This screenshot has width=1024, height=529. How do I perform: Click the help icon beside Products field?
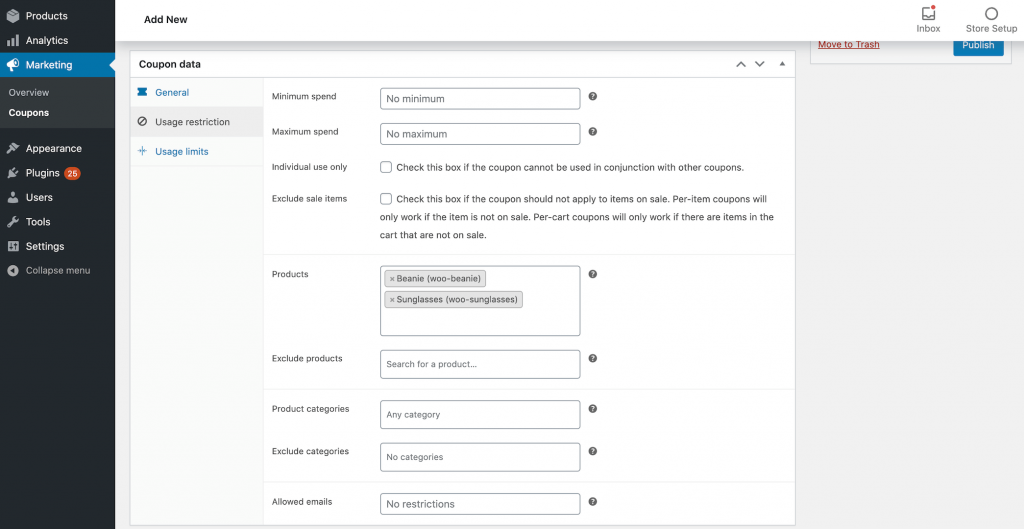click(x=593, y=274)
